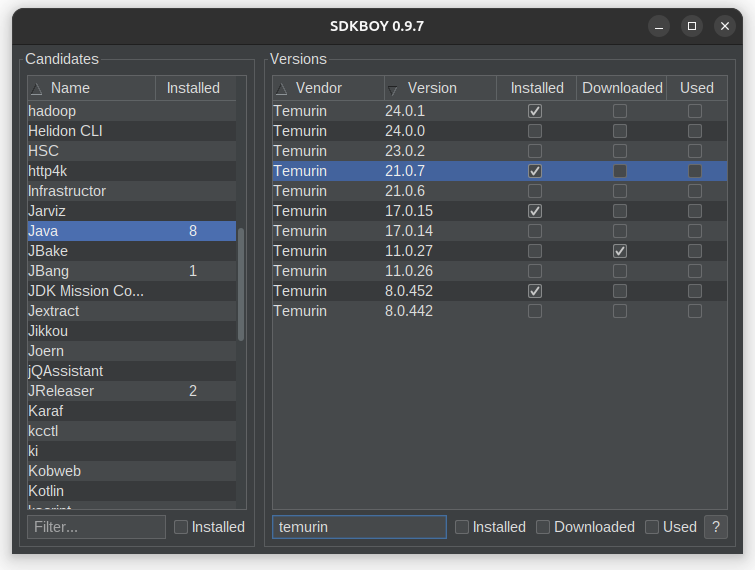Sort versions by Downloaded column header
The width and height of the screenshot is (755, 570).
pyautogui.click(x=622, y=88)
